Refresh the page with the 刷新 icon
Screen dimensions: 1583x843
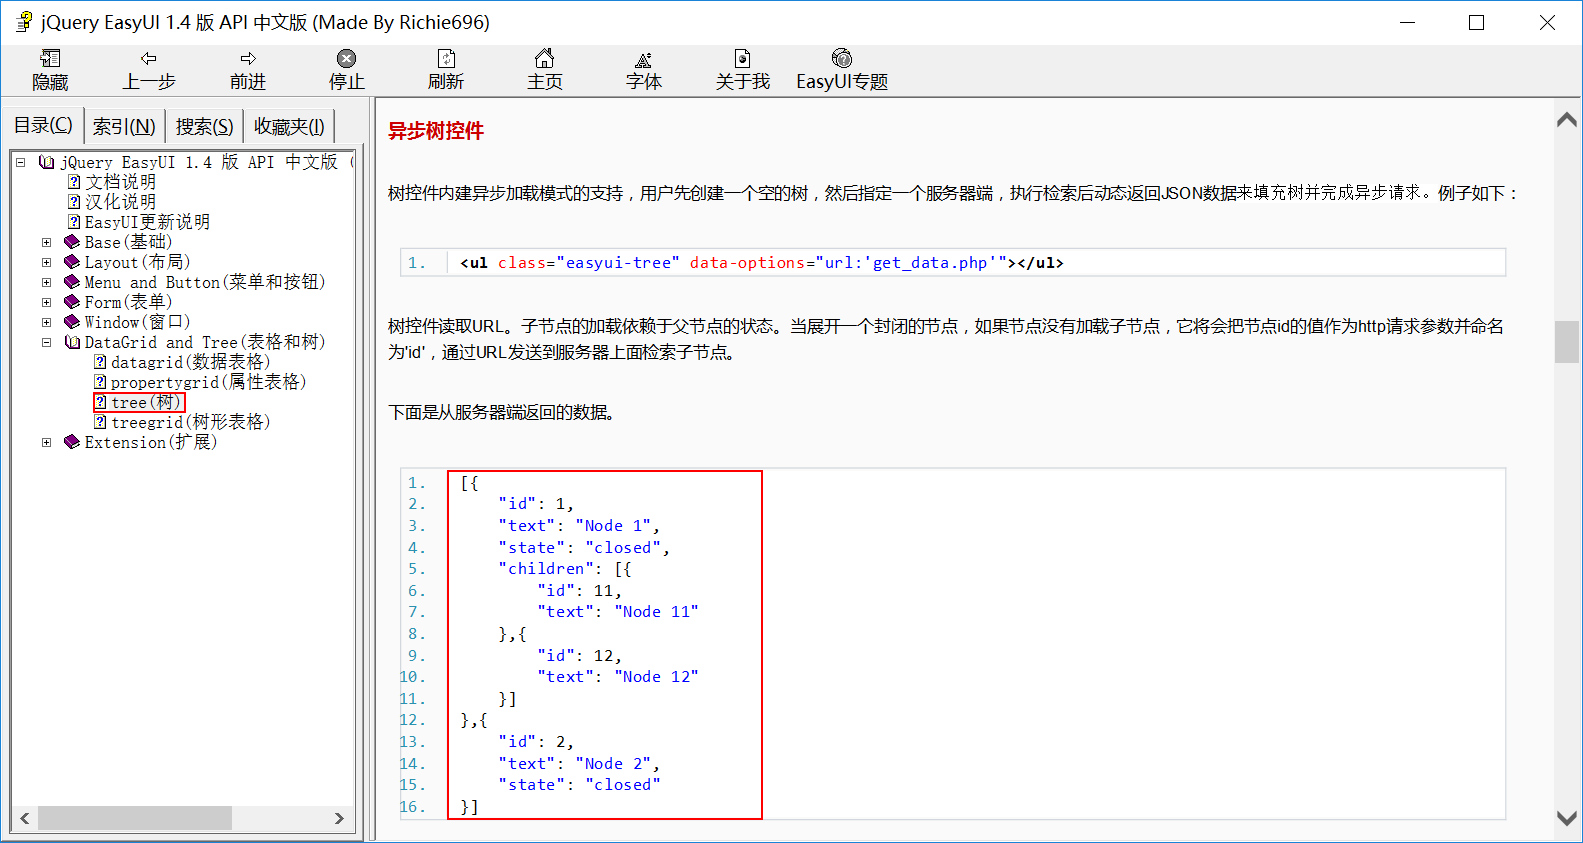(x=446, y=59)
